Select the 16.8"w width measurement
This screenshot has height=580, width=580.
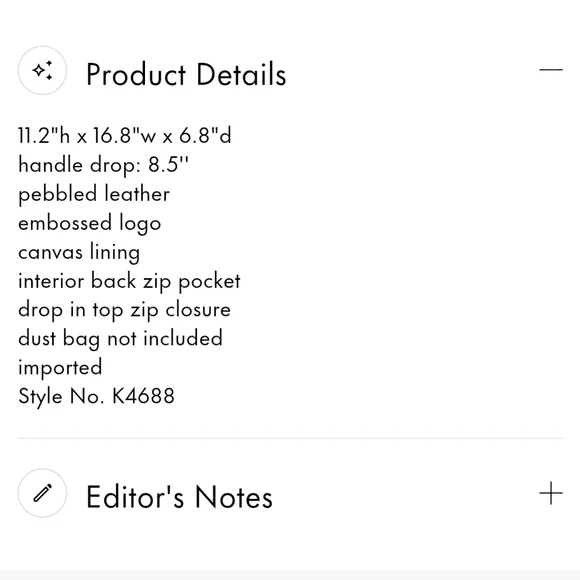click(x=124, y=135)
